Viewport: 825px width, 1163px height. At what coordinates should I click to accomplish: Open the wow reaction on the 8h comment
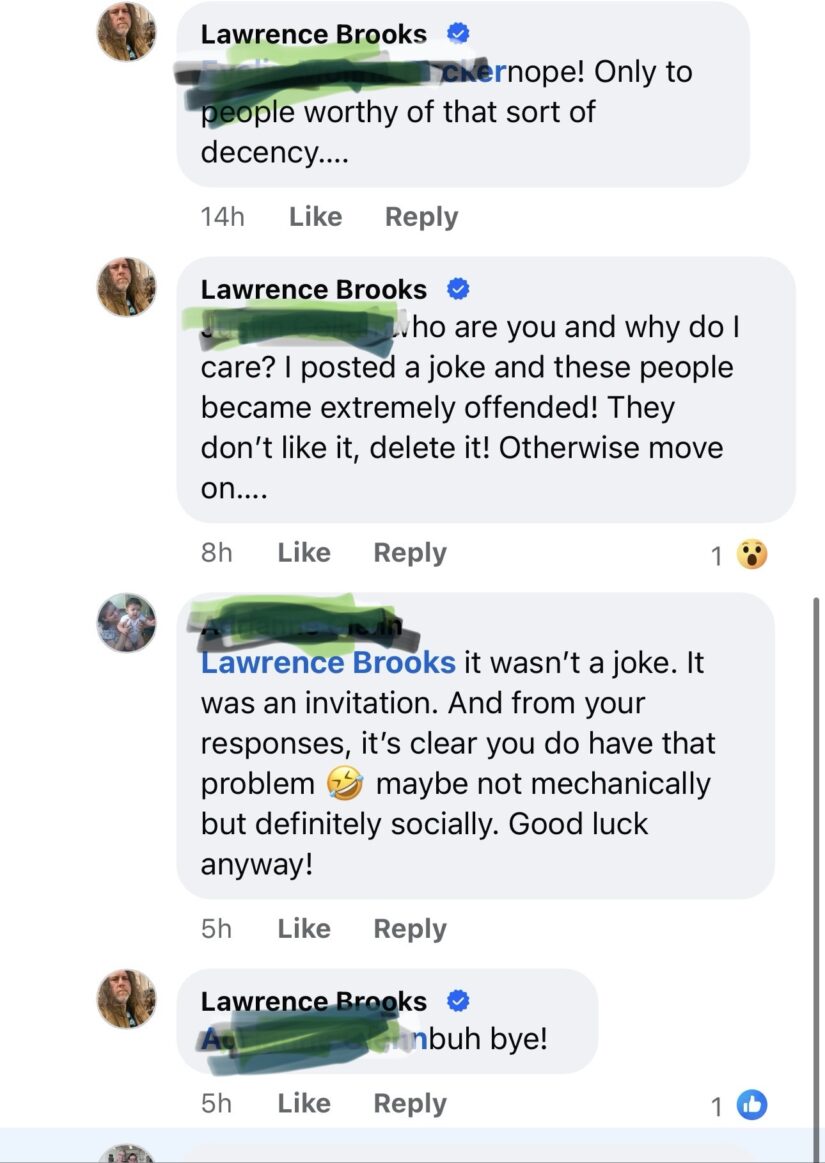pyautogui.click(x=752, y=554)
